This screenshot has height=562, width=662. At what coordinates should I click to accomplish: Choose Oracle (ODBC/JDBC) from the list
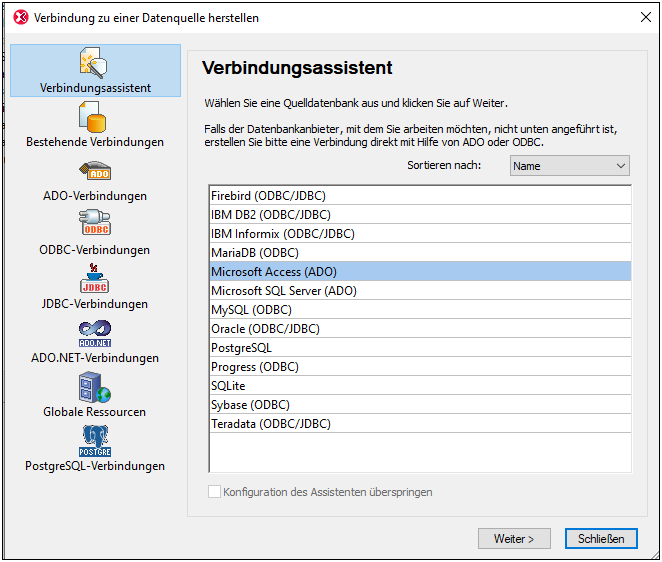point(421,329)
